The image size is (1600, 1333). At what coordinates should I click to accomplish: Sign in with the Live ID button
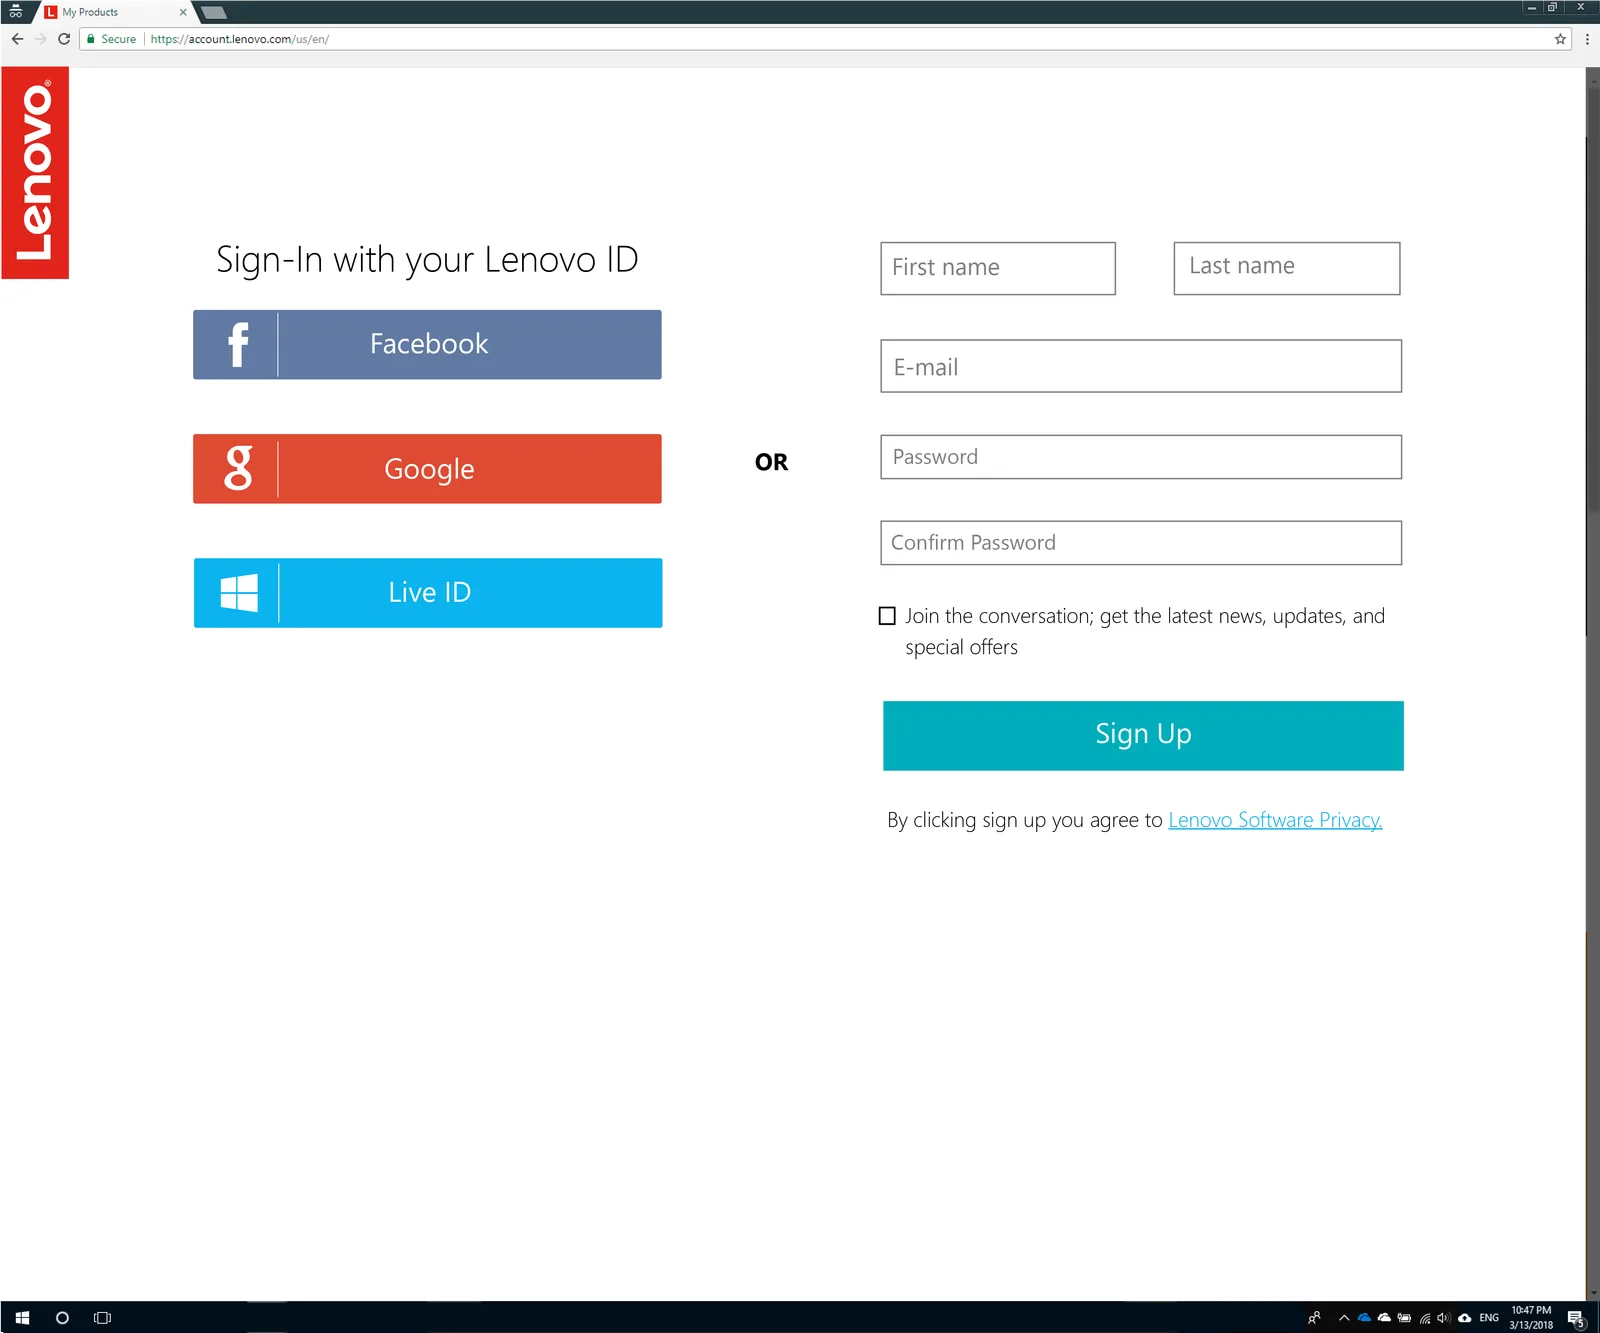click(428, 593)
